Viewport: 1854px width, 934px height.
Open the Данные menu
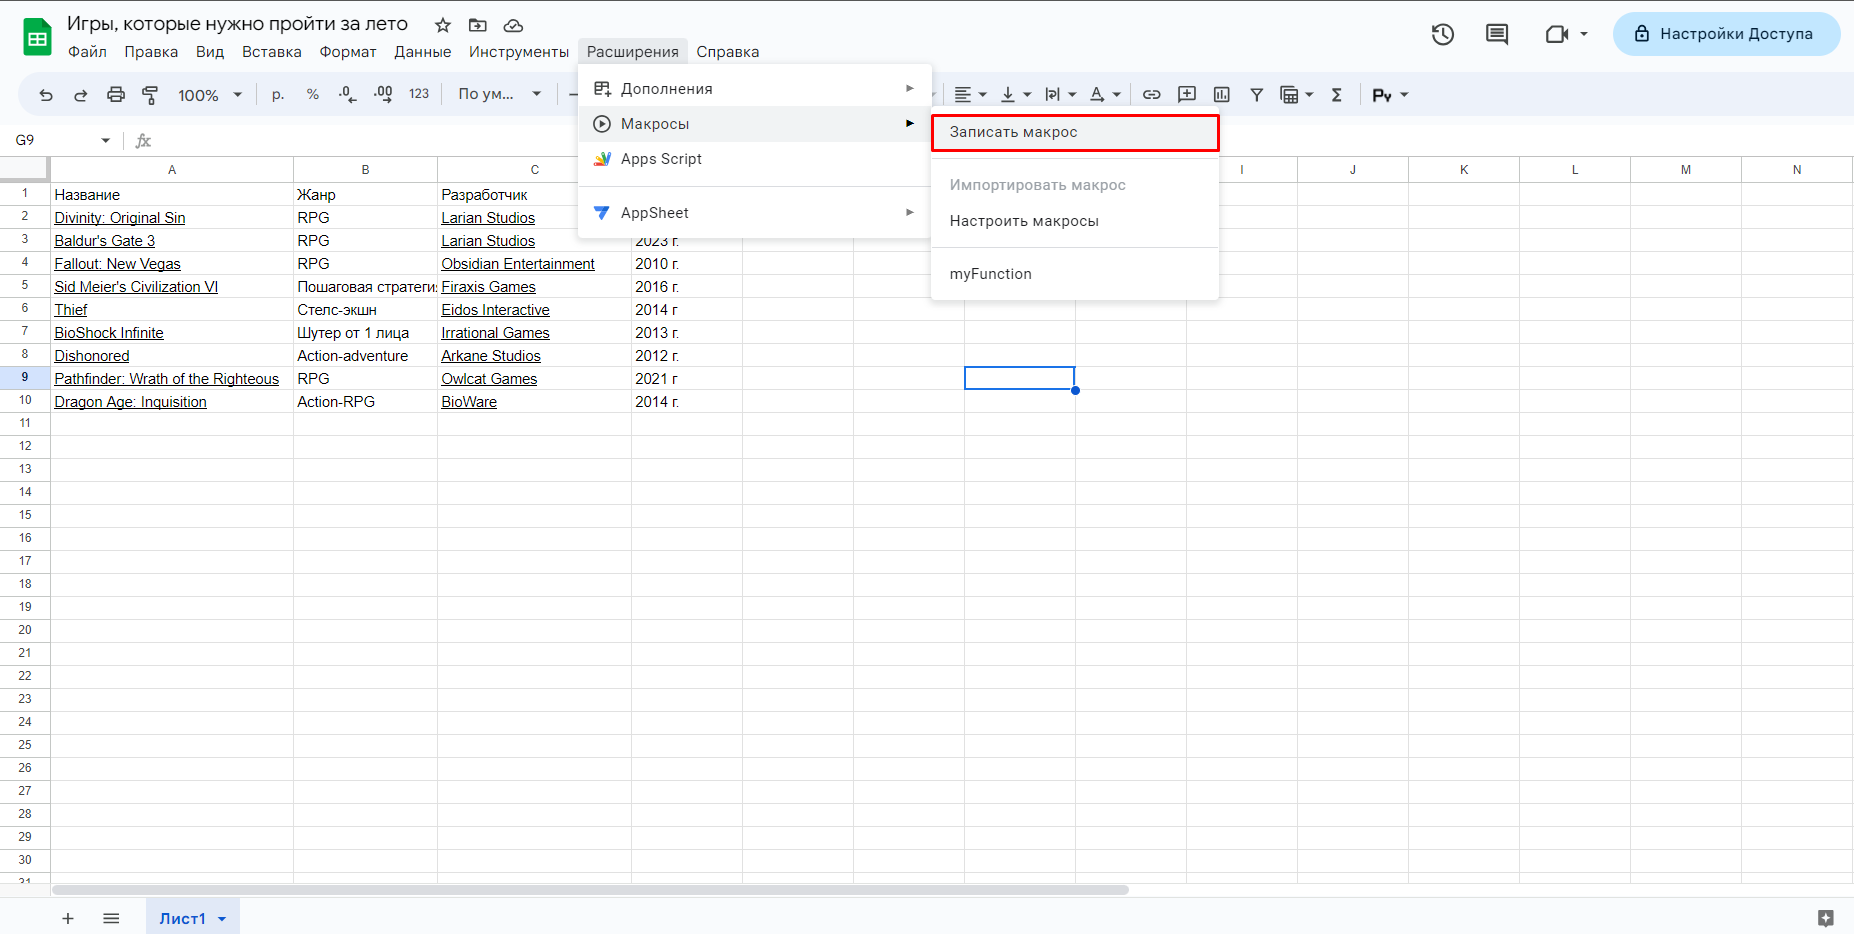(422, 52)
